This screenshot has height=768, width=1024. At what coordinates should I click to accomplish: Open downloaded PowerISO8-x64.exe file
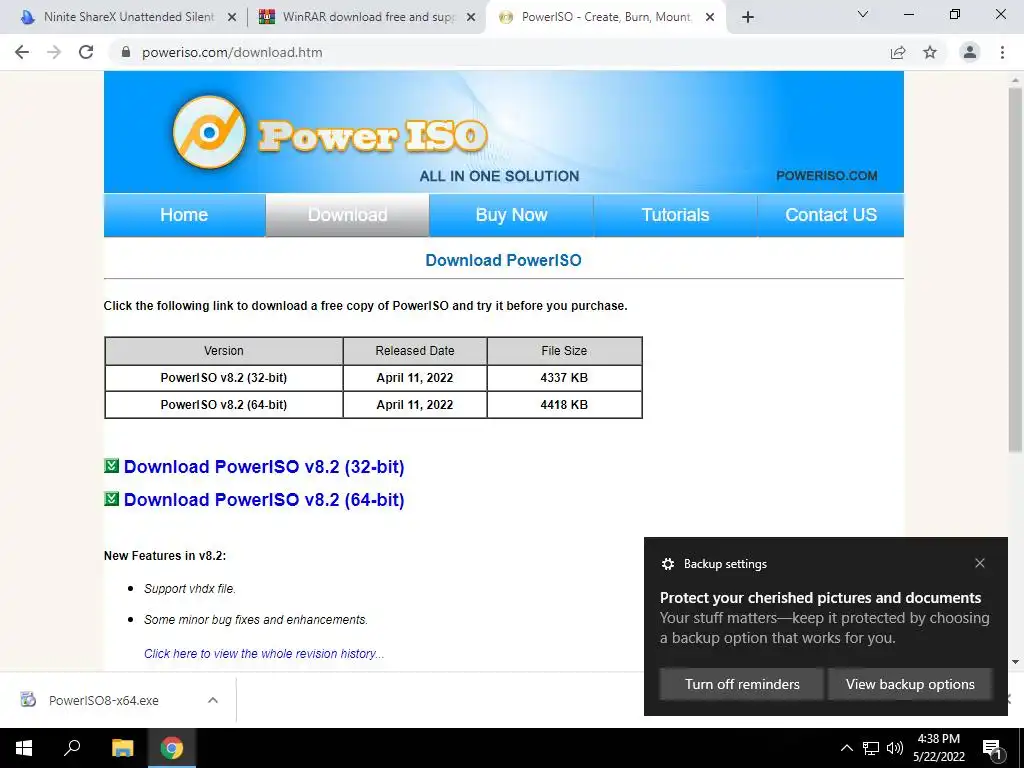[104, 701]
